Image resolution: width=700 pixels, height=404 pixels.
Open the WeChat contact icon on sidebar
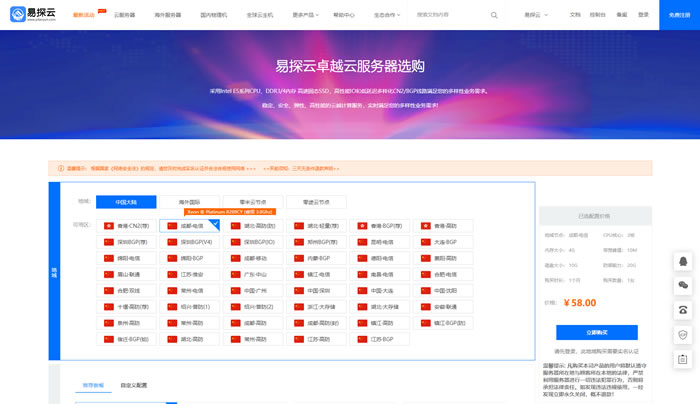pos(683,285)
